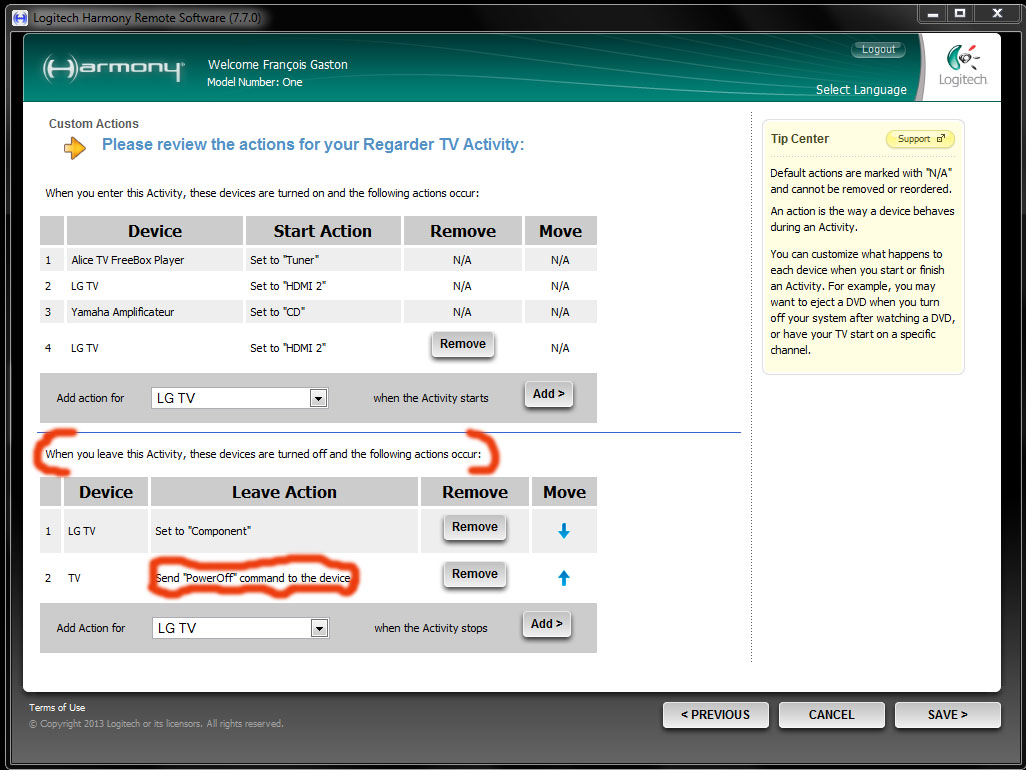The width and height of the screenshot is (1026, 770).
Task: Go back with the PREVIOUS button
Action: 715,715
